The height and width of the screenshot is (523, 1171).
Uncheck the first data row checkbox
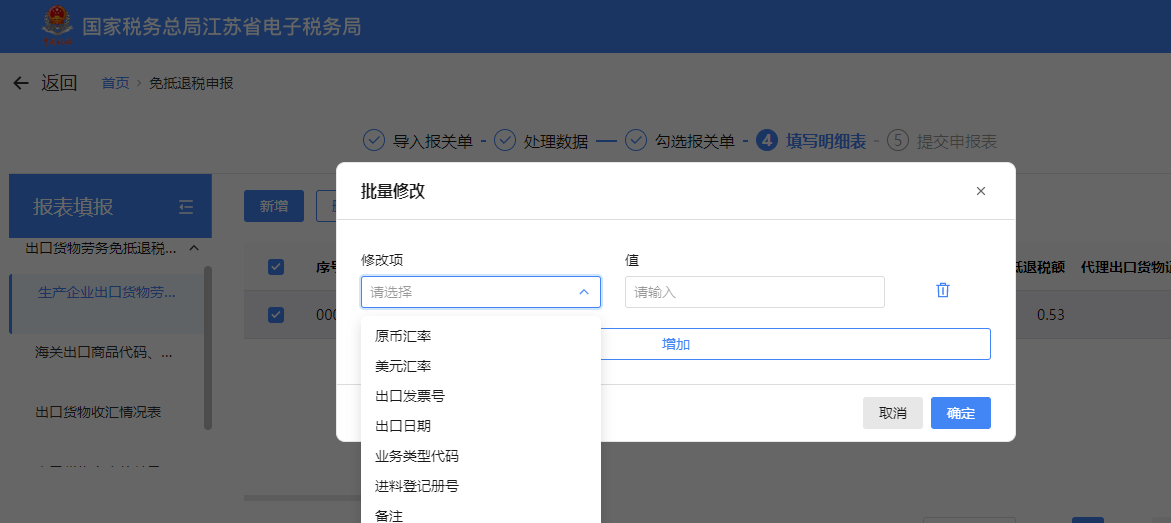click(x=276, y=315)
